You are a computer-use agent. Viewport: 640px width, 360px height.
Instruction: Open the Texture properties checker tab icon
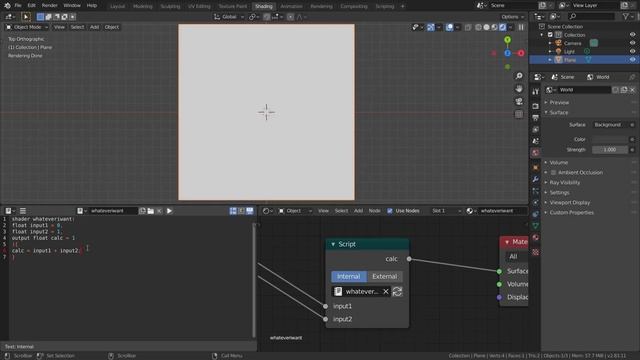coord(536,252)
